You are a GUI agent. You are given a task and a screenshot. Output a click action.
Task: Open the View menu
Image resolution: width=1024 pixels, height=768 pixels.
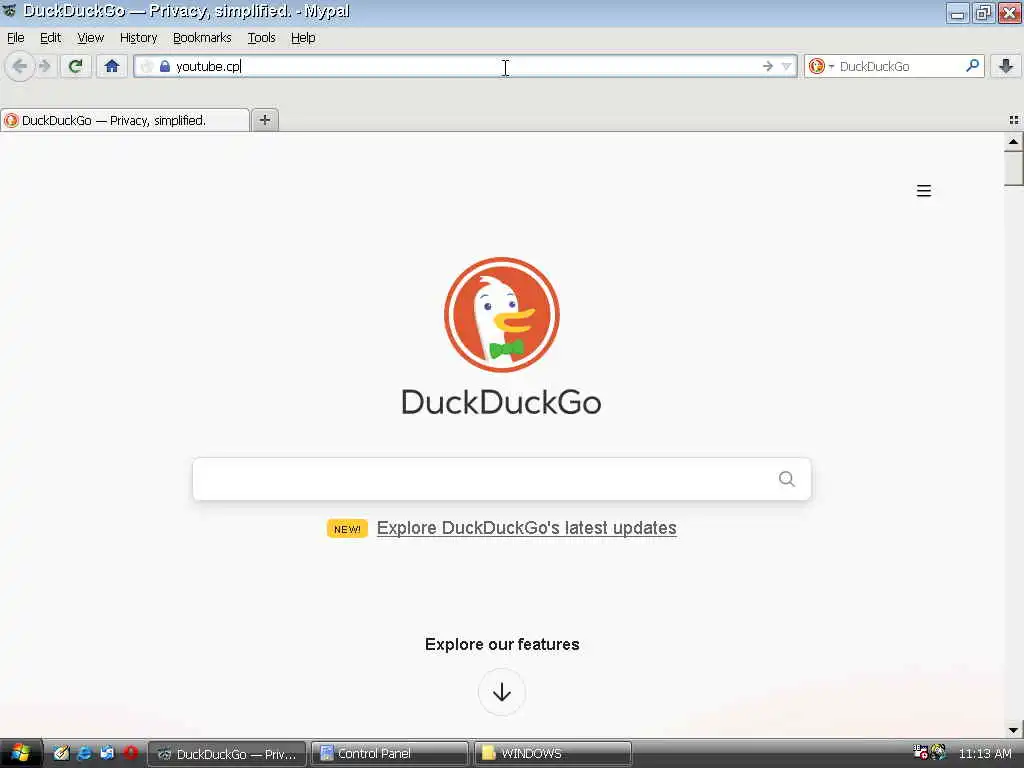pos(90,38)
